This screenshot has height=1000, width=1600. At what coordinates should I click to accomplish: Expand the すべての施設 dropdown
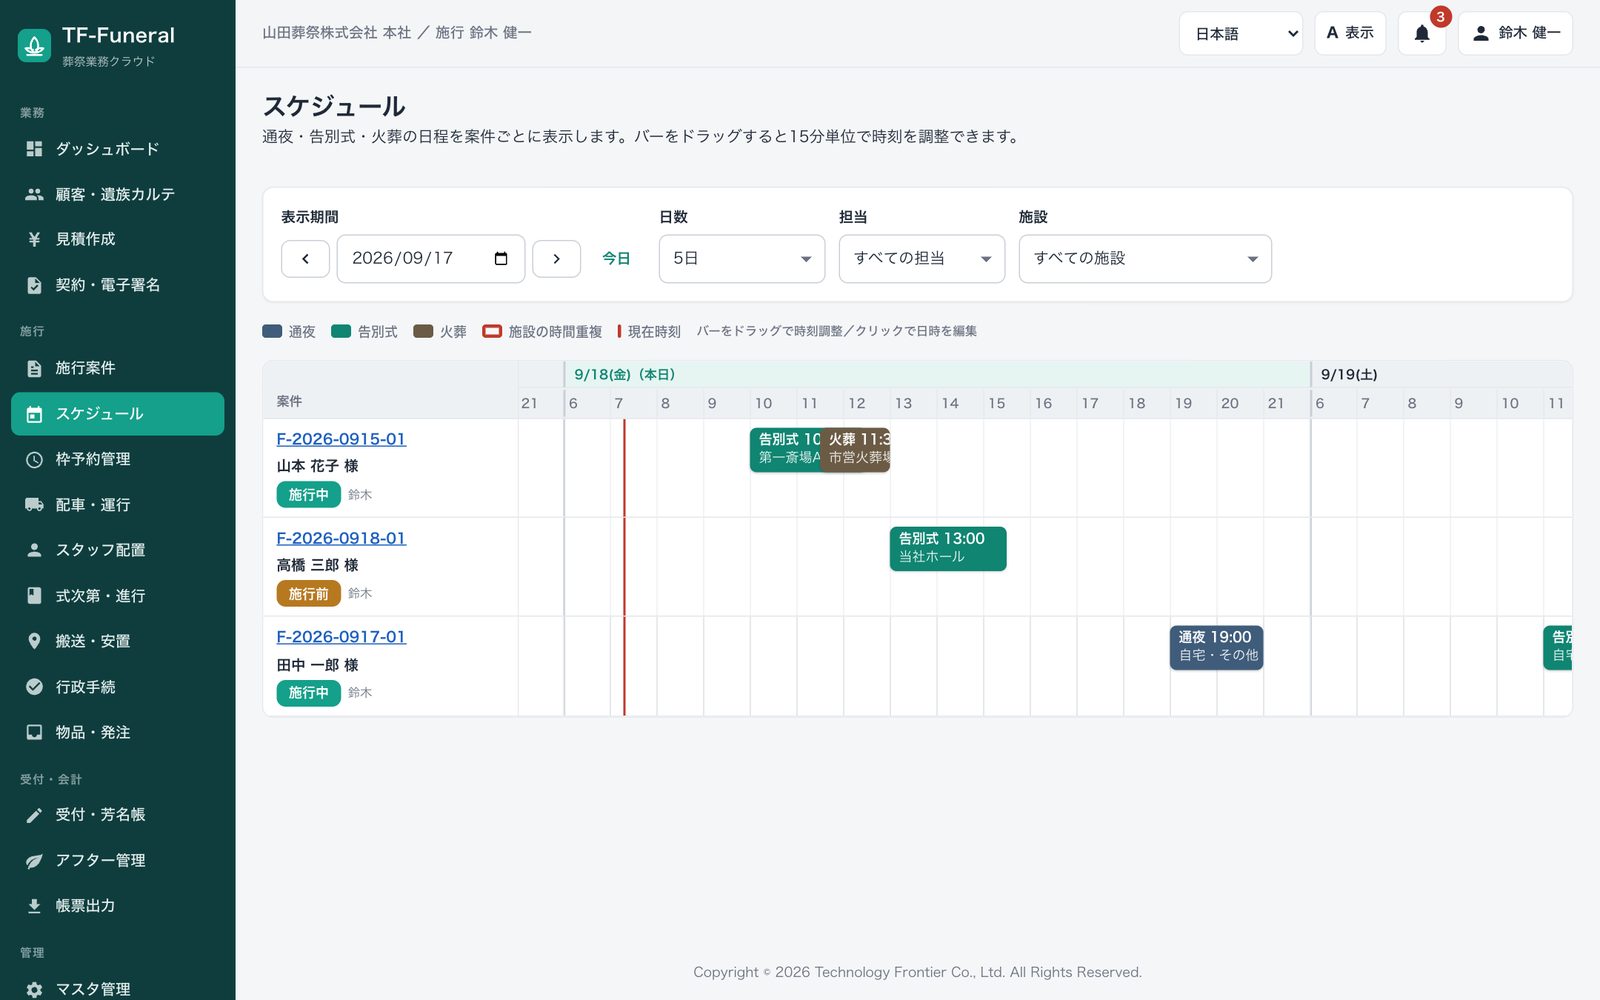pos(1145,259)
